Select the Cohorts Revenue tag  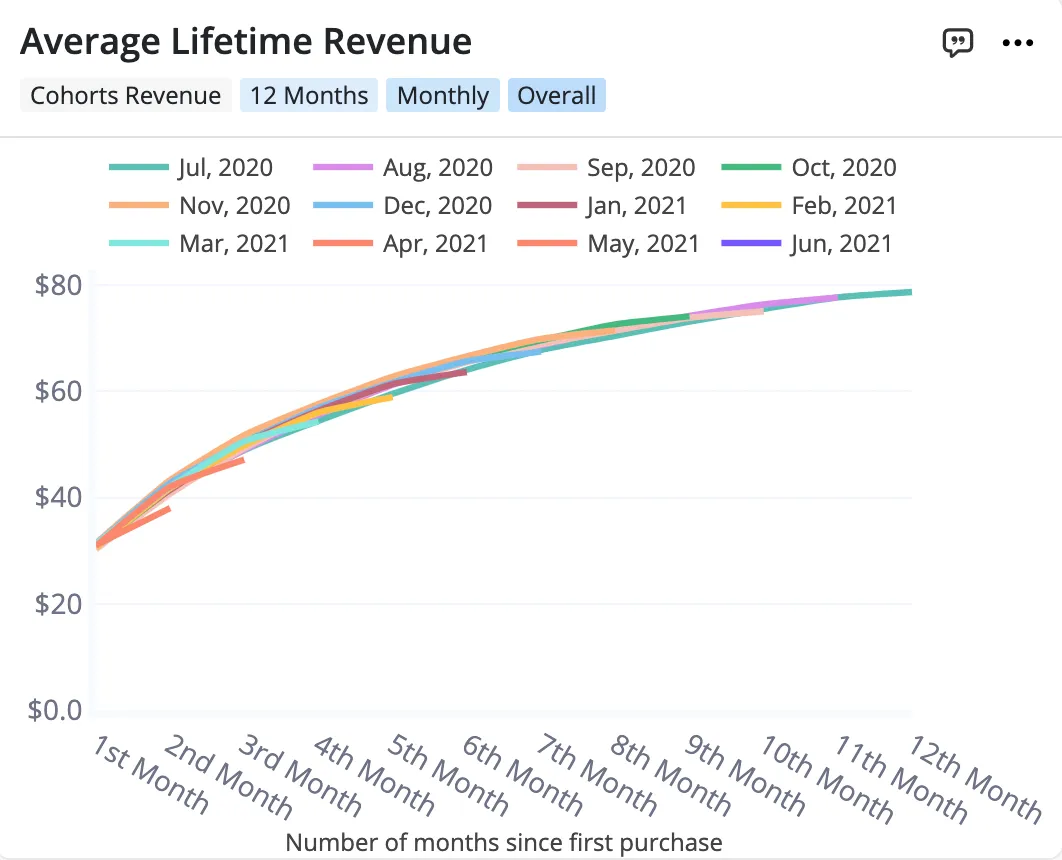tap(125, 95)
